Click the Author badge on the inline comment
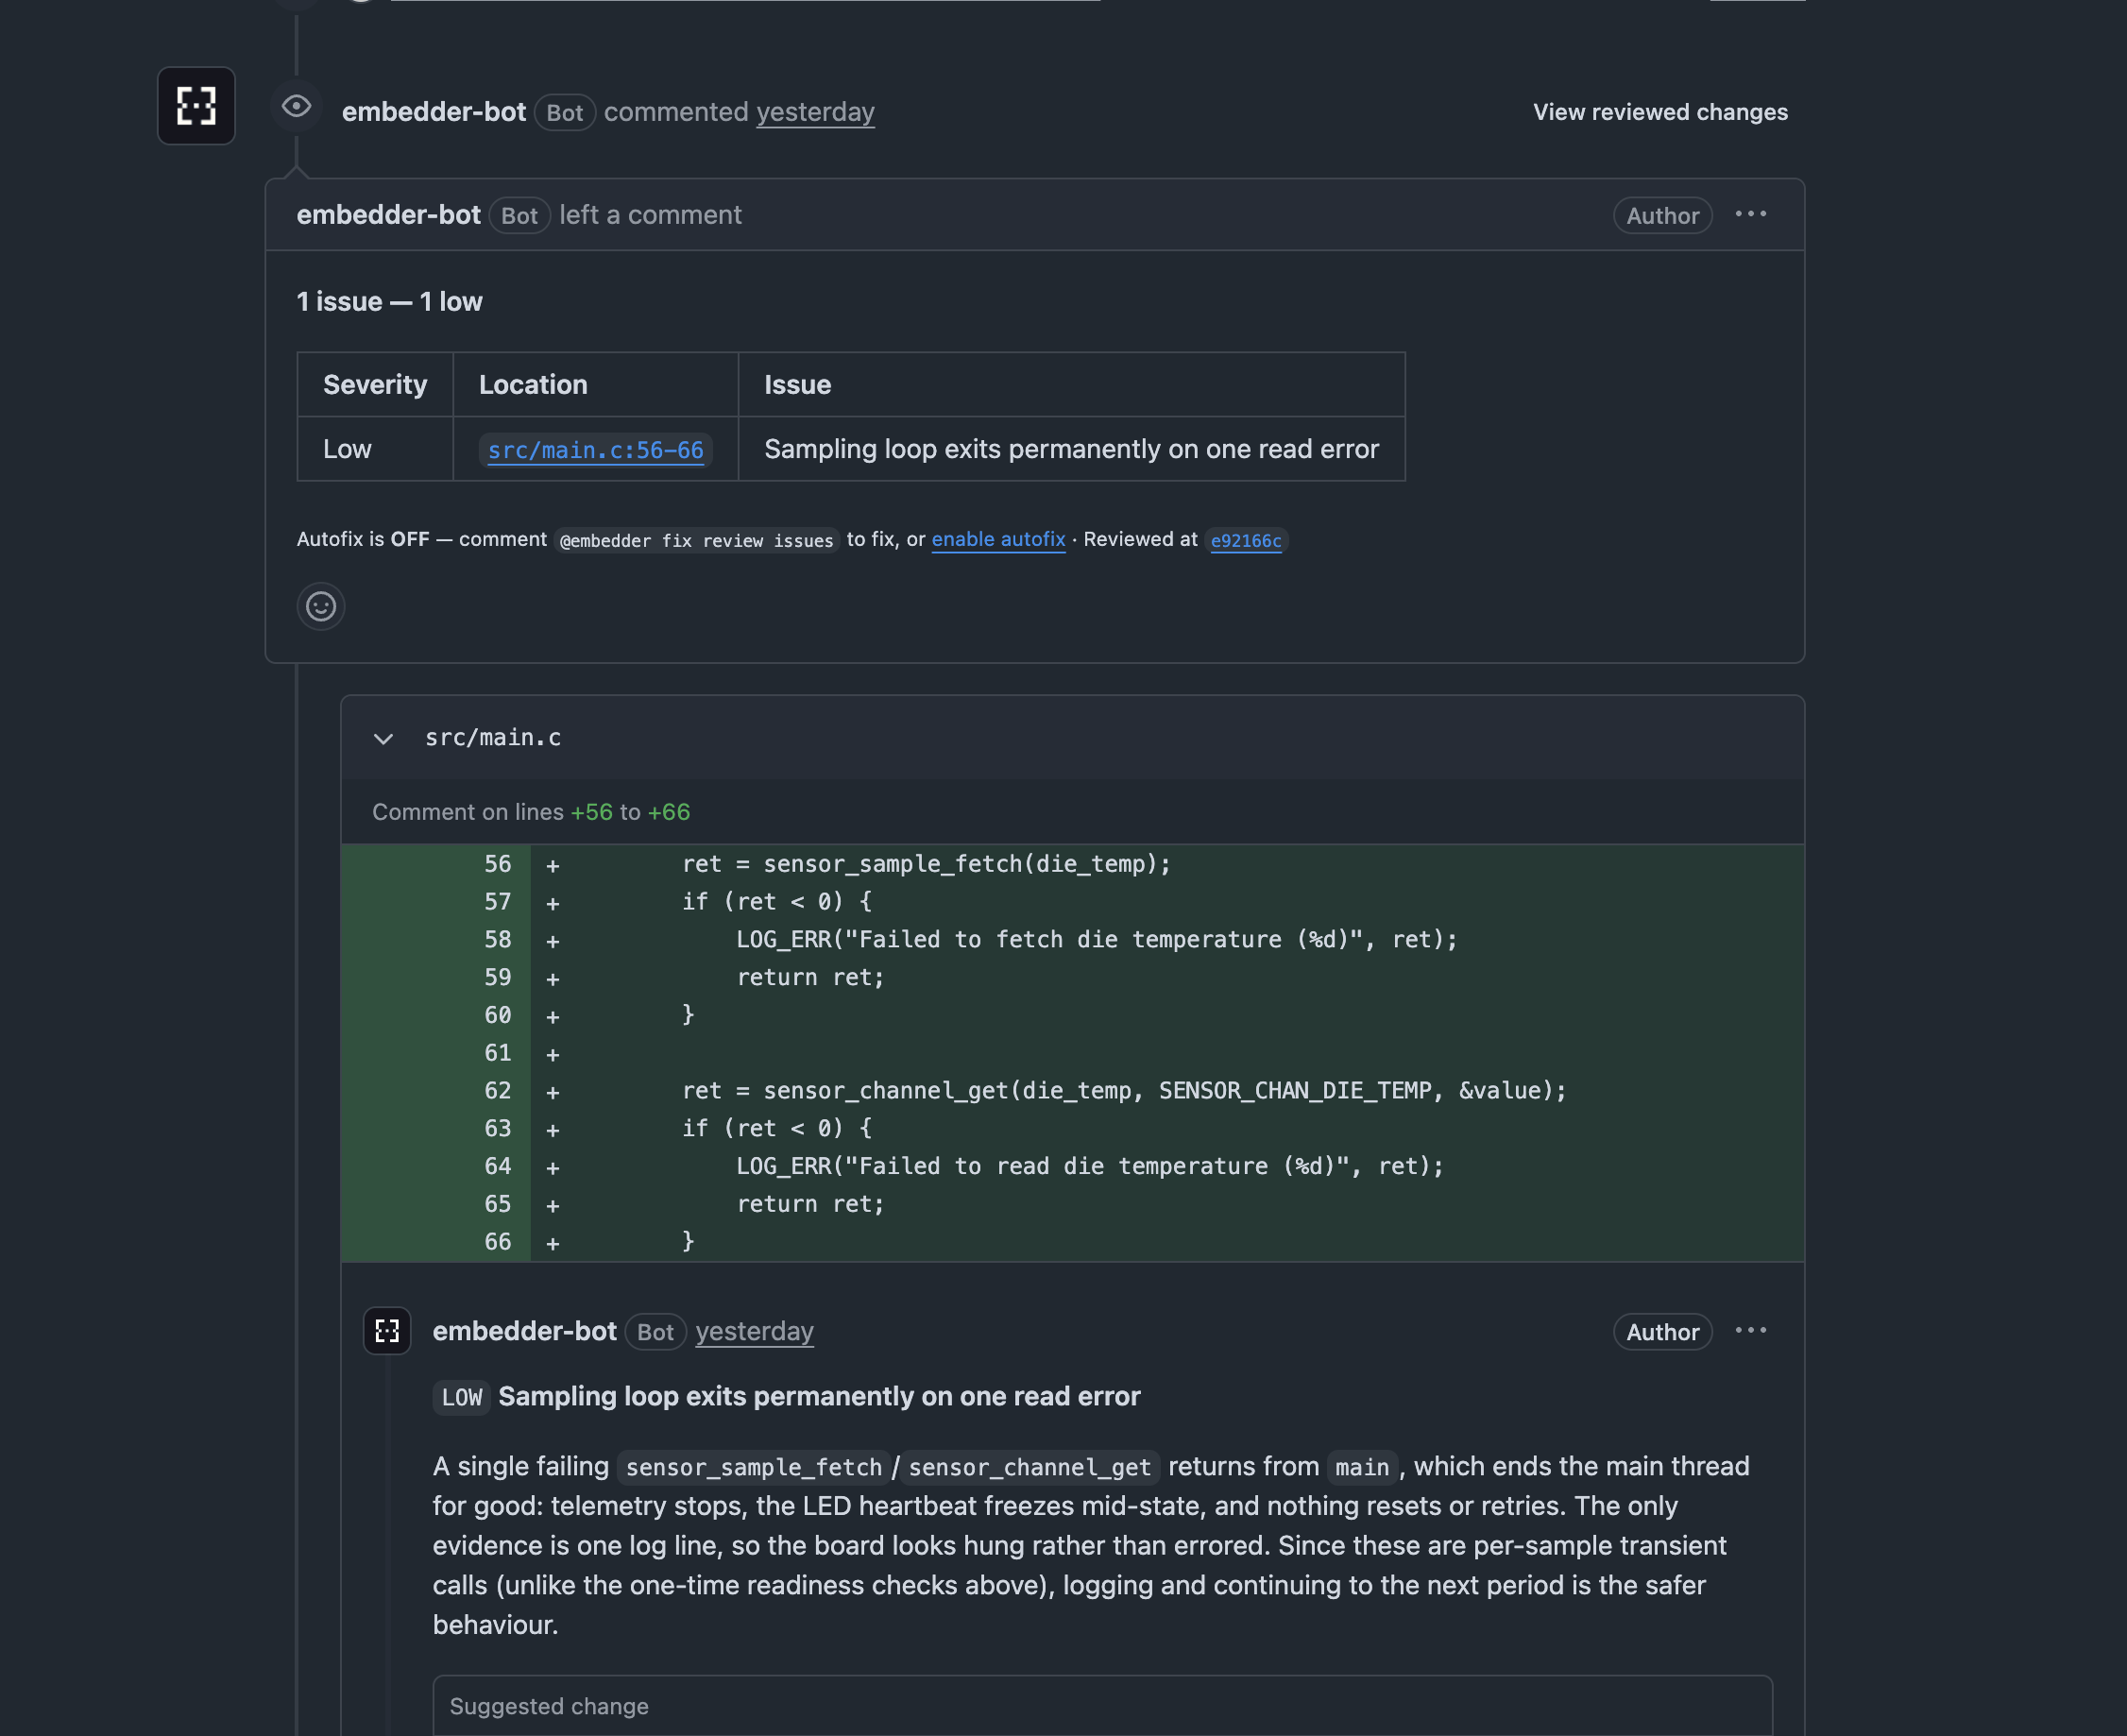Viewport: 2127px width, 1736px height. (x=1662, y=1332)
